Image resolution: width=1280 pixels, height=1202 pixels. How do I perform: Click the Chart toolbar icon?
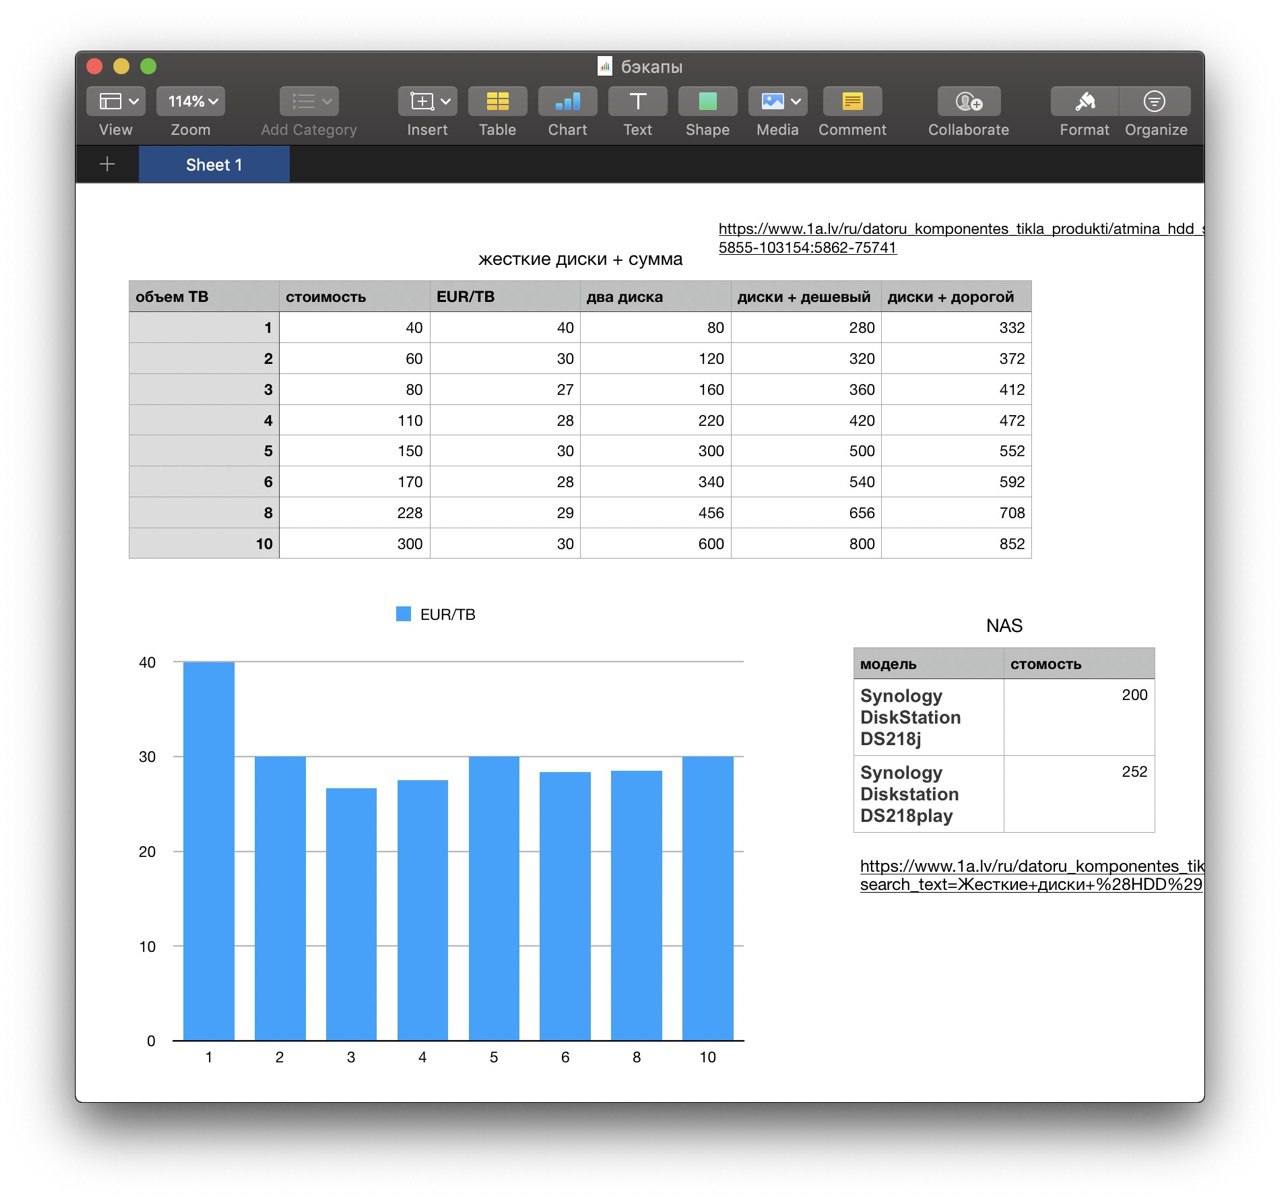pyautogui.click(x=567, y=101)
